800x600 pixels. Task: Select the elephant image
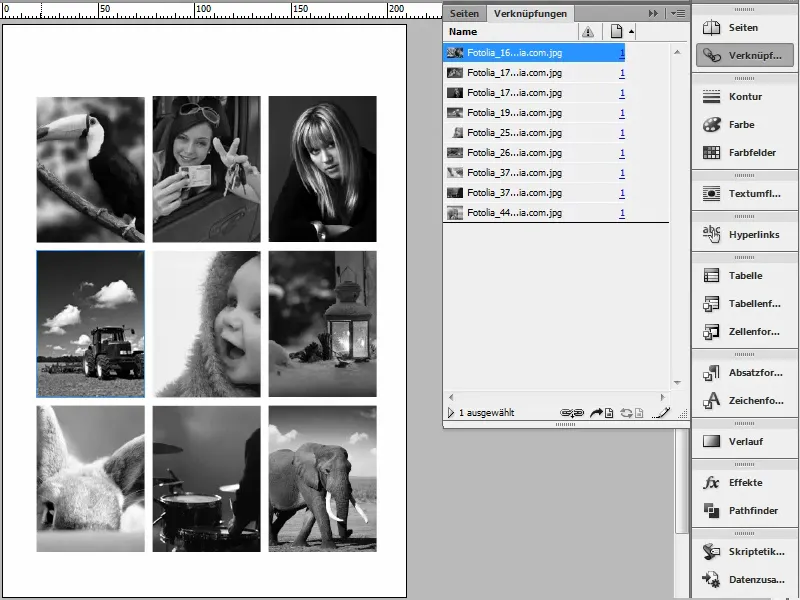[x=322, y=479]
